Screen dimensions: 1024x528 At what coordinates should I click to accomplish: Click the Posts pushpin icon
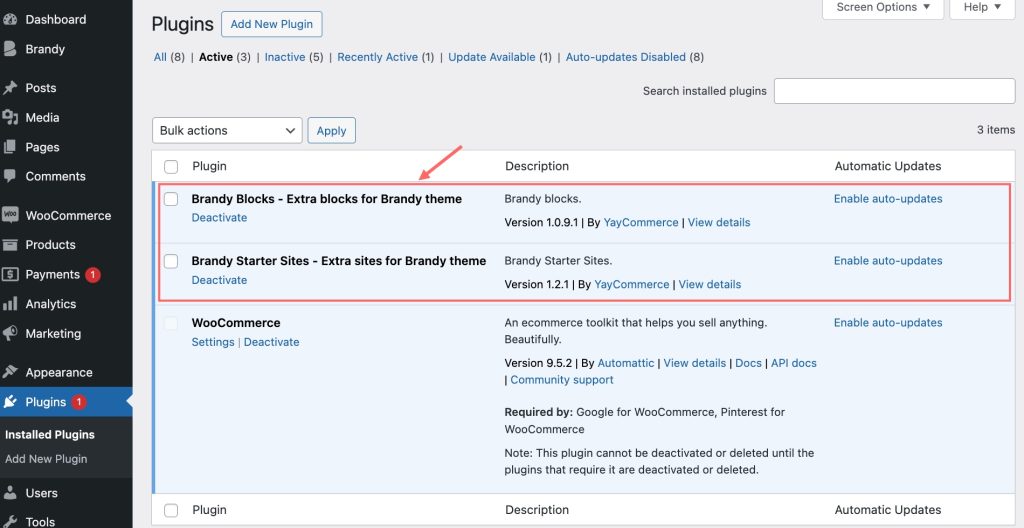click(x=10, y=88)
